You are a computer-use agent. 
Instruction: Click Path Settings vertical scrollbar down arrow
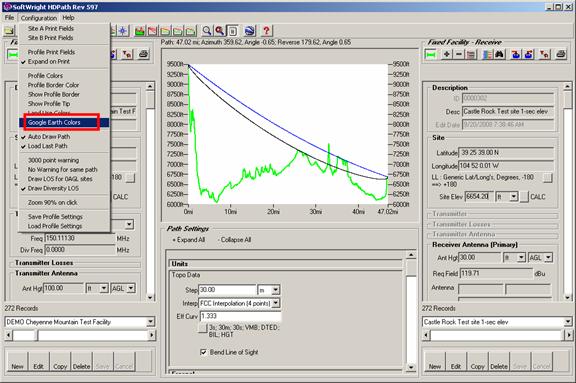point(411,367)
